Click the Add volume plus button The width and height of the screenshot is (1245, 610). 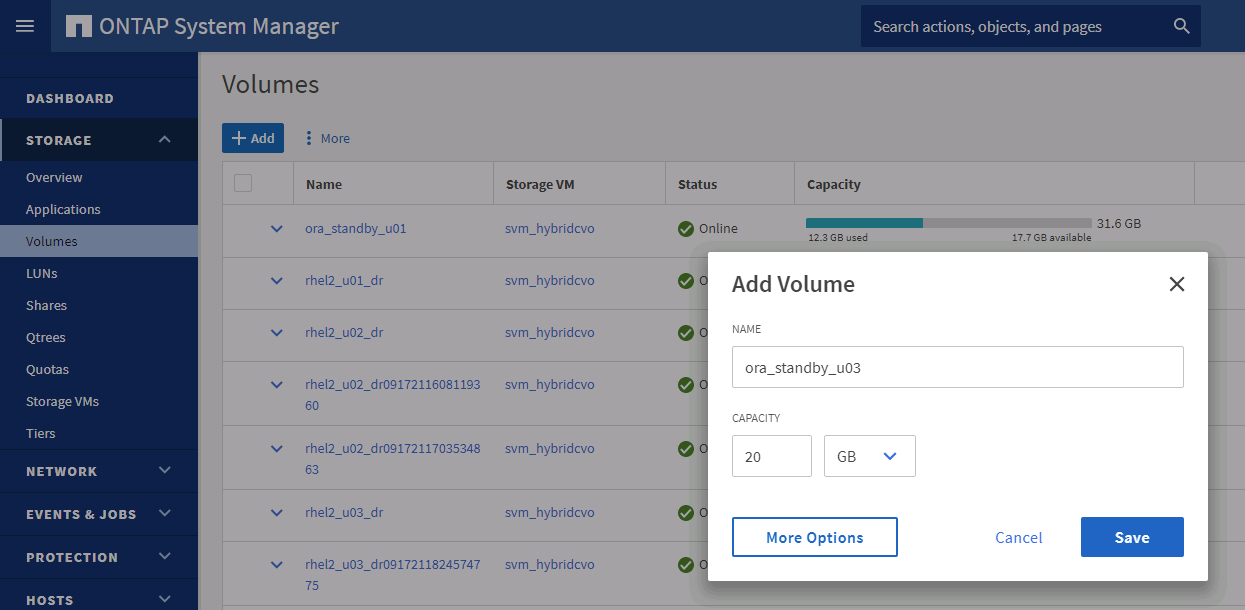(x=253, y=138)
